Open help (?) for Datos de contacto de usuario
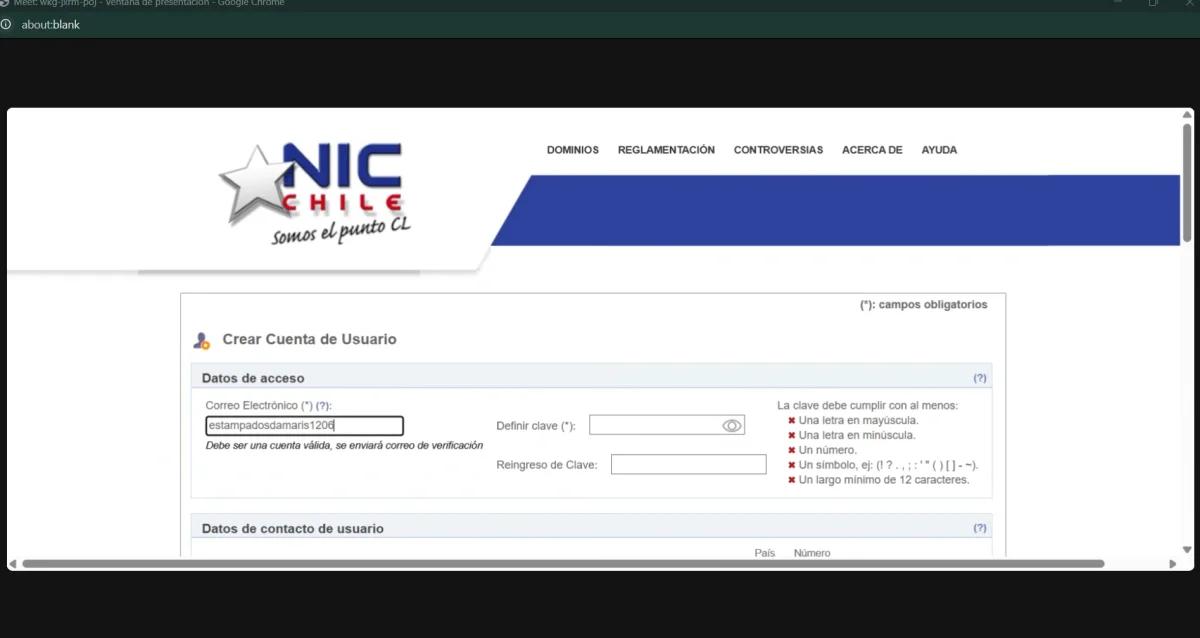1200x638 pixels. pyautogui.click(x=979, y=528)
